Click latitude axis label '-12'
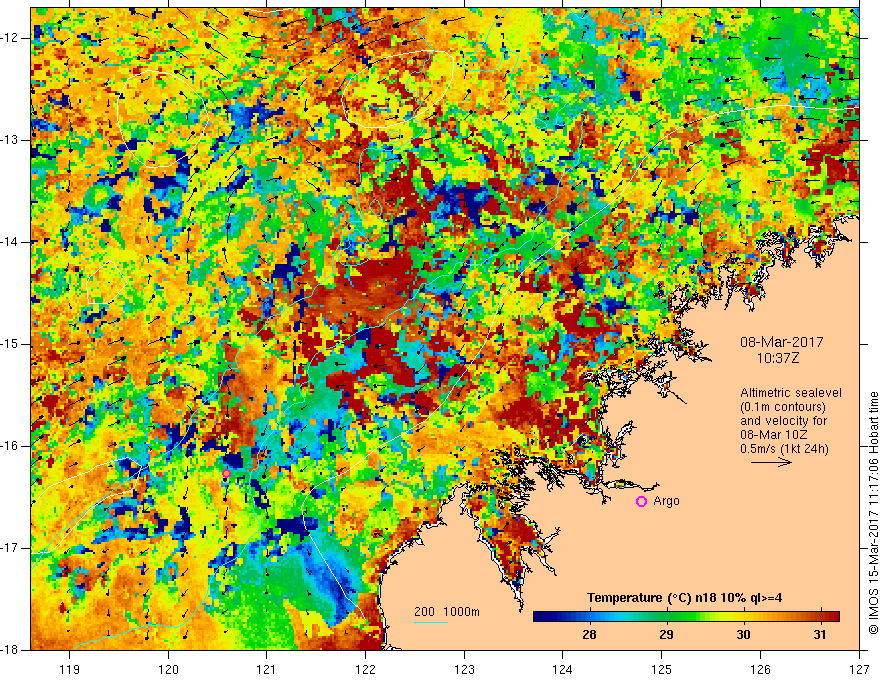The width and height of the screenshot is (880, 680). pos(11,38)
